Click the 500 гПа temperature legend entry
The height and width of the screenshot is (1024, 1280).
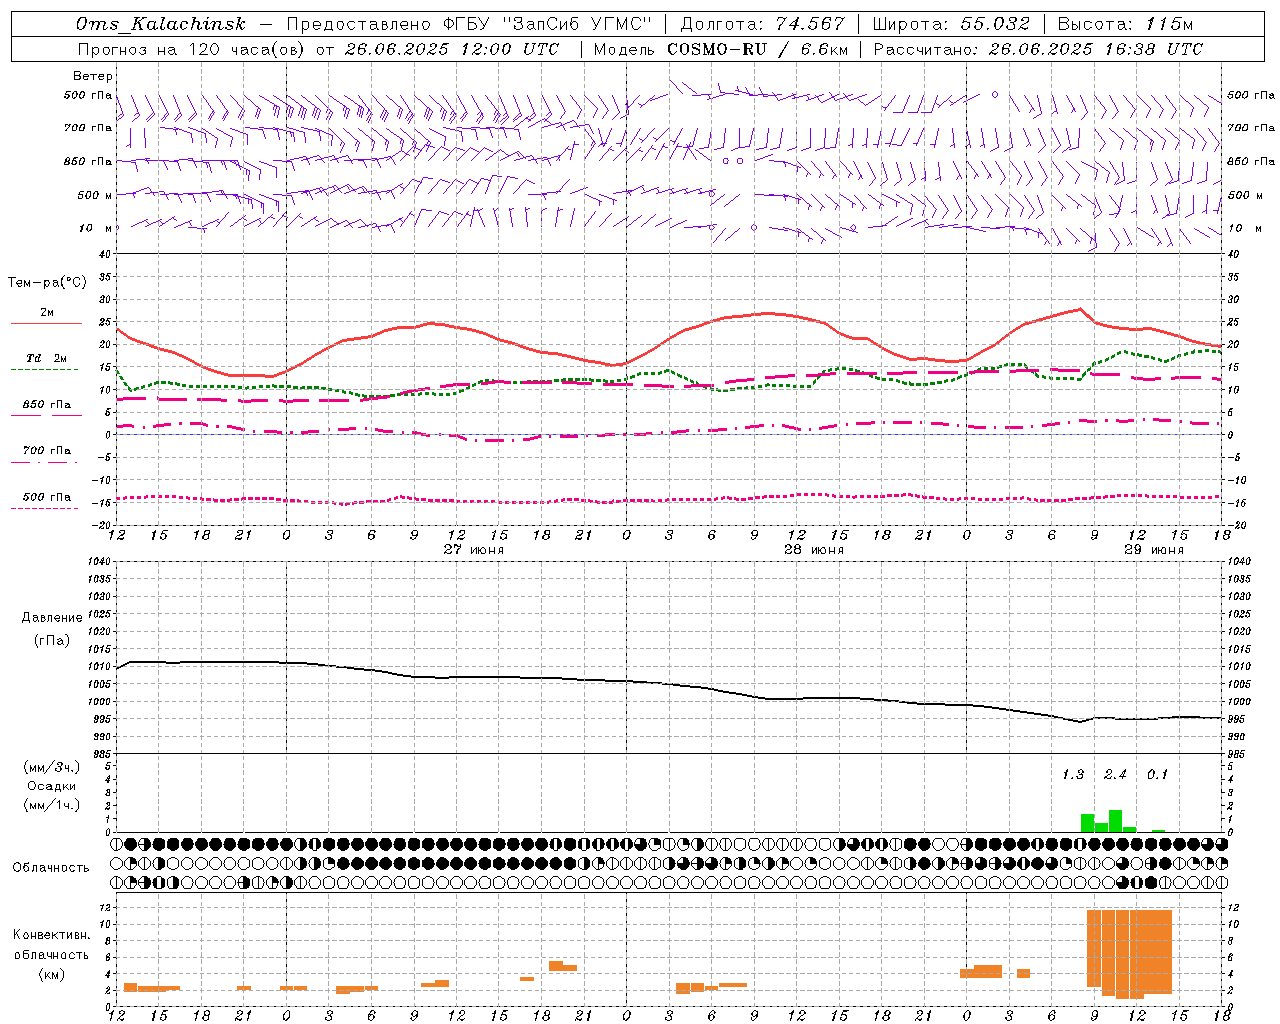[x=47, y=497]
